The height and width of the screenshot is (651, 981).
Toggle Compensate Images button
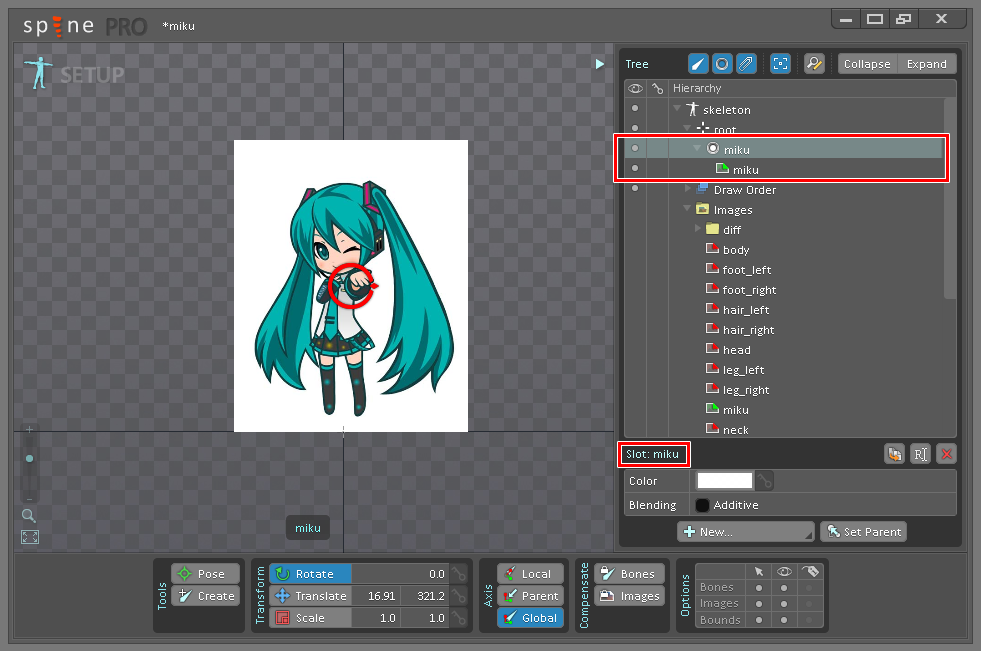[628, 596]
